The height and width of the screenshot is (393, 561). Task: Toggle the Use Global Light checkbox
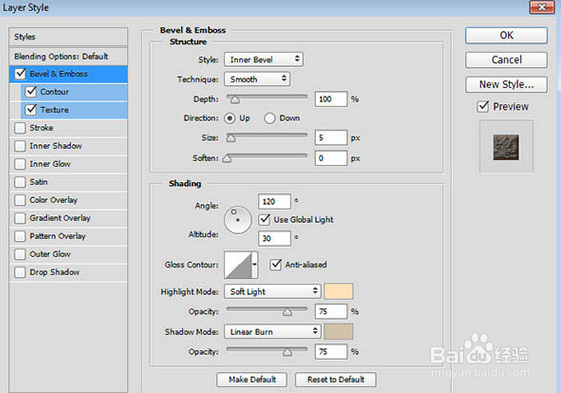264,219
